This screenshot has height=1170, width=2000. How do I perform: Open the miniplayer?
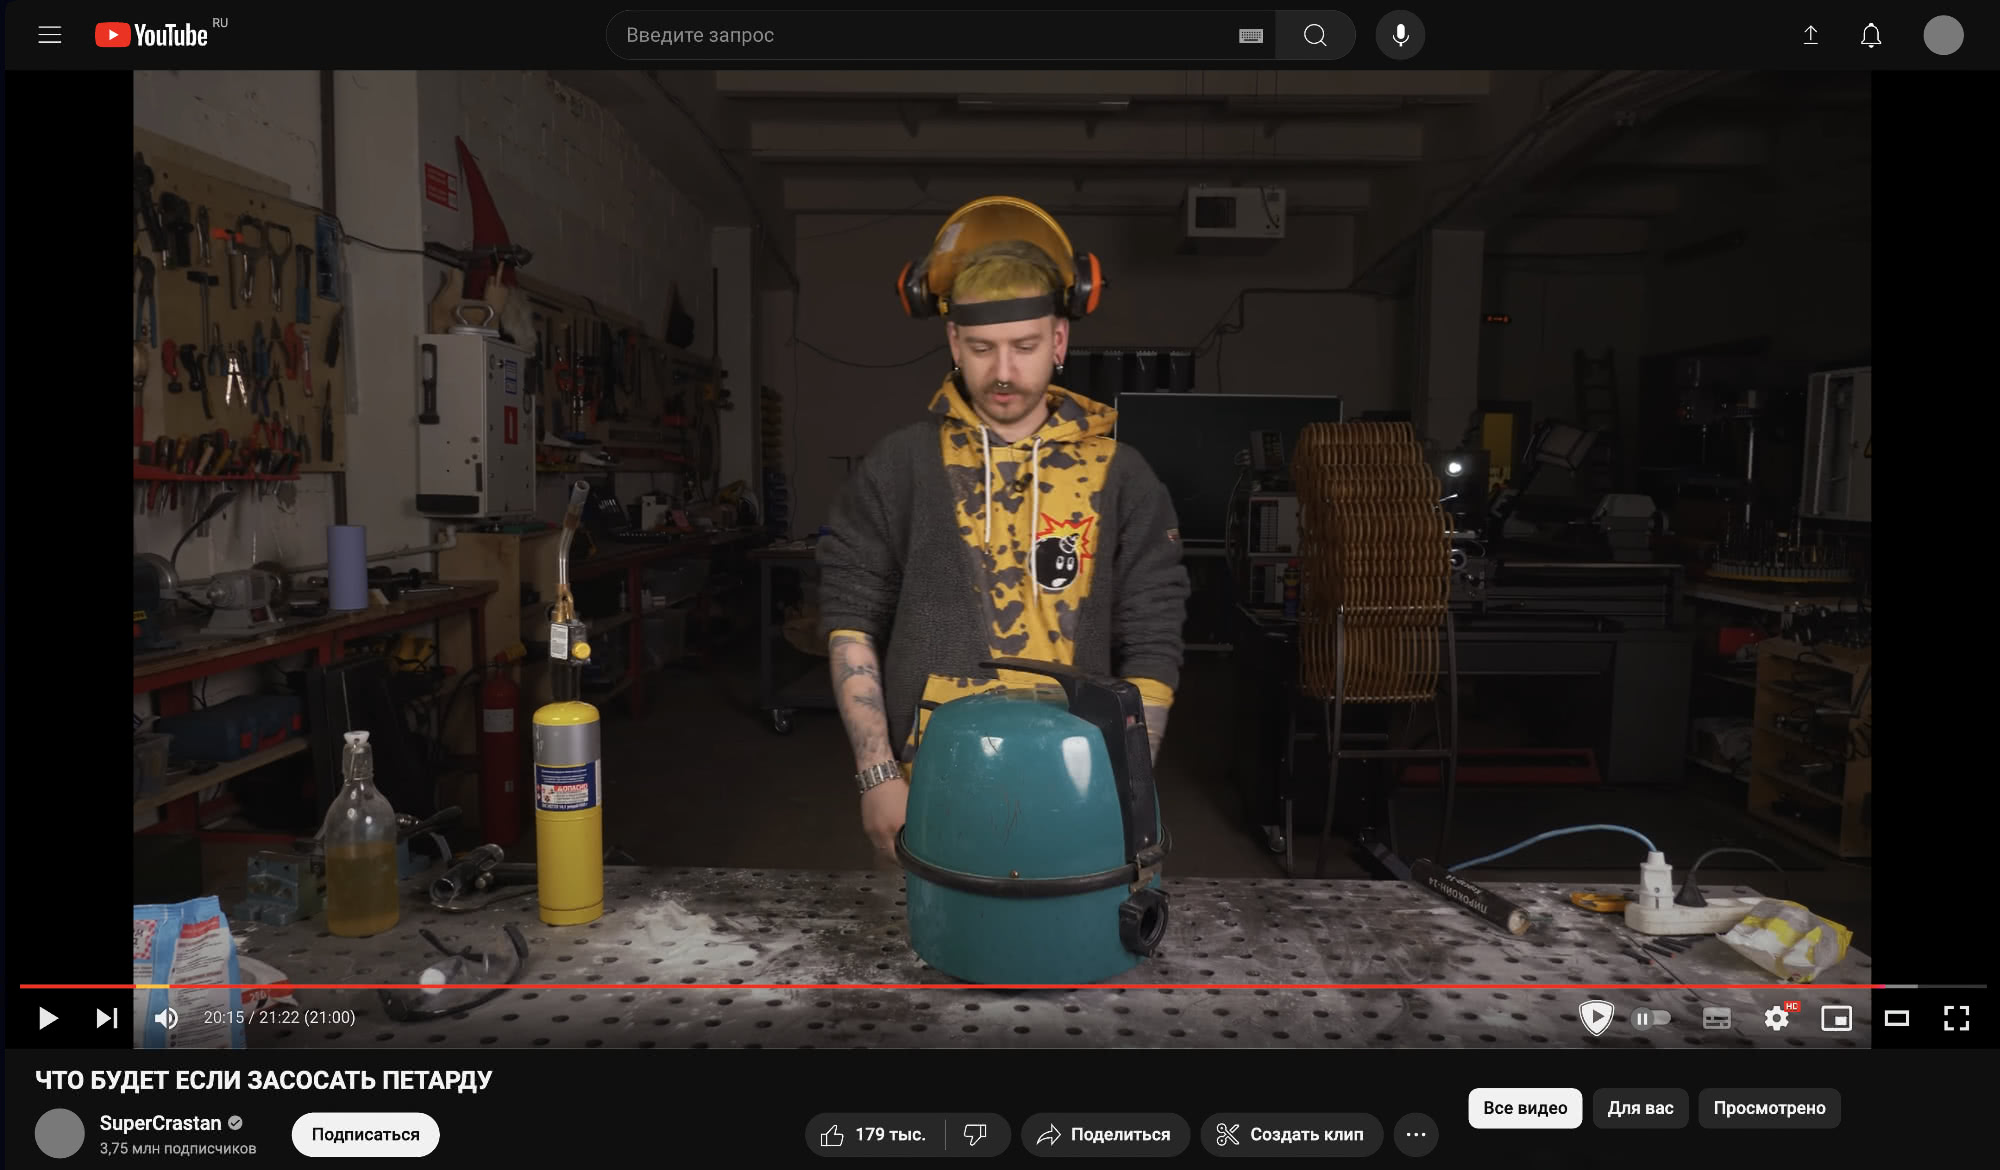pos(1836,1018)
